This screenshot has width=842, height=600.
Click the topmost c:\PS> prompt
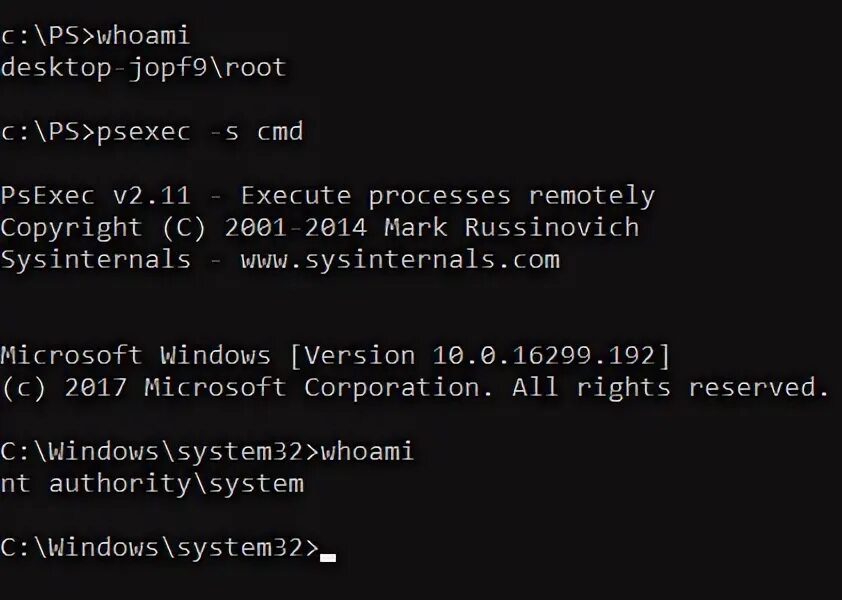[47, 36]
